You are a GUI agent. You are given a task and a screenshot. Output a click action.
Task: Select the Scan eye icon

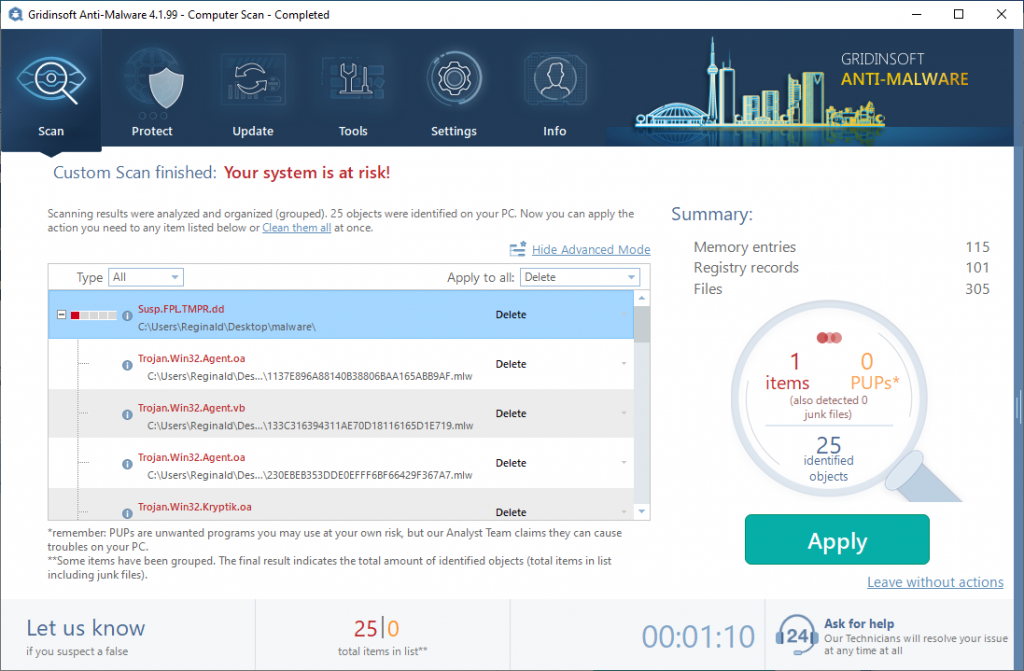(x=50, y=78)
